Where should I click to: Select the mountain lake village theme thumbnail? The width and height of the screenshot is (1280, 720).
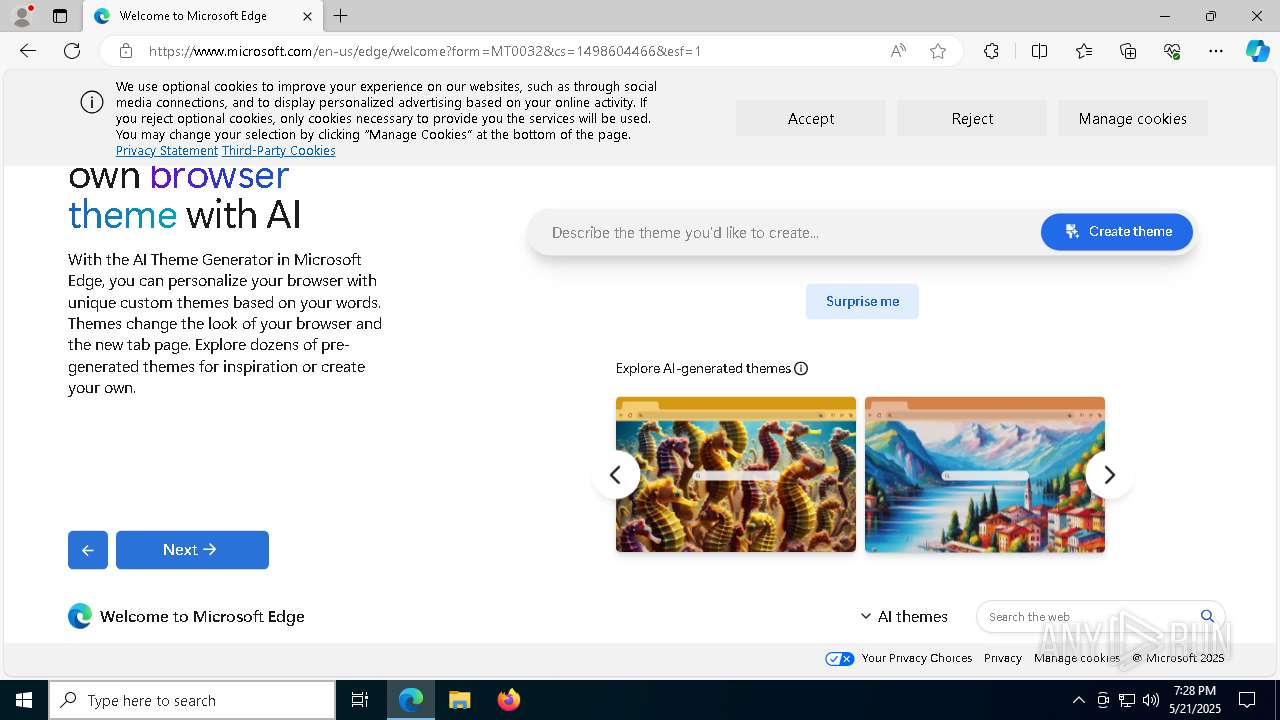pos(985,474)
